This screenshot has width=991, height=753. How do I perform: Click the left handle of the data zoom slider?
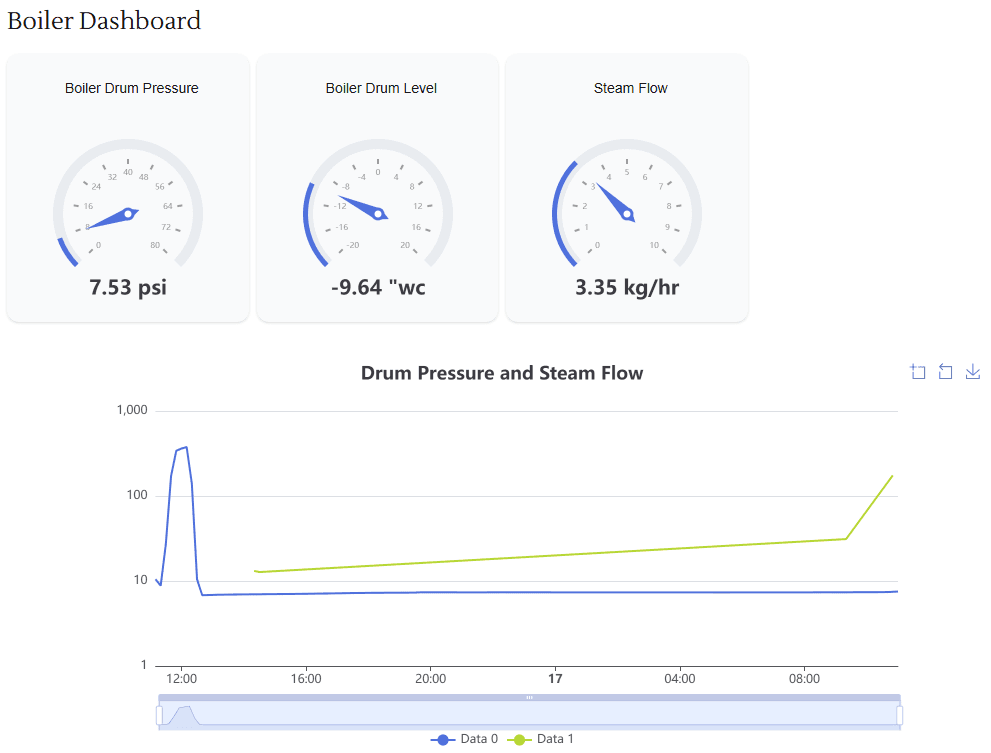(x=160, y=712)
